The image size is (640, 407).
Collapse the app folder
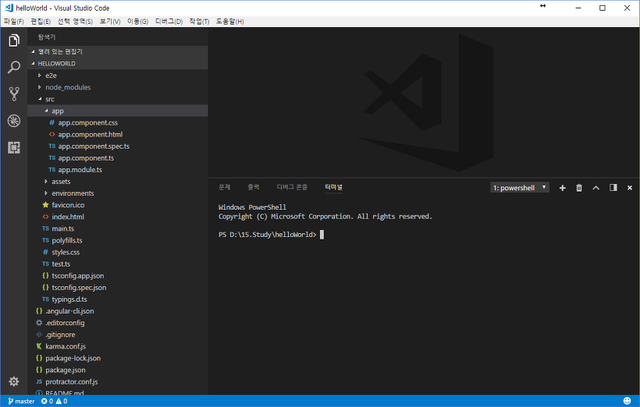point(118,111)
